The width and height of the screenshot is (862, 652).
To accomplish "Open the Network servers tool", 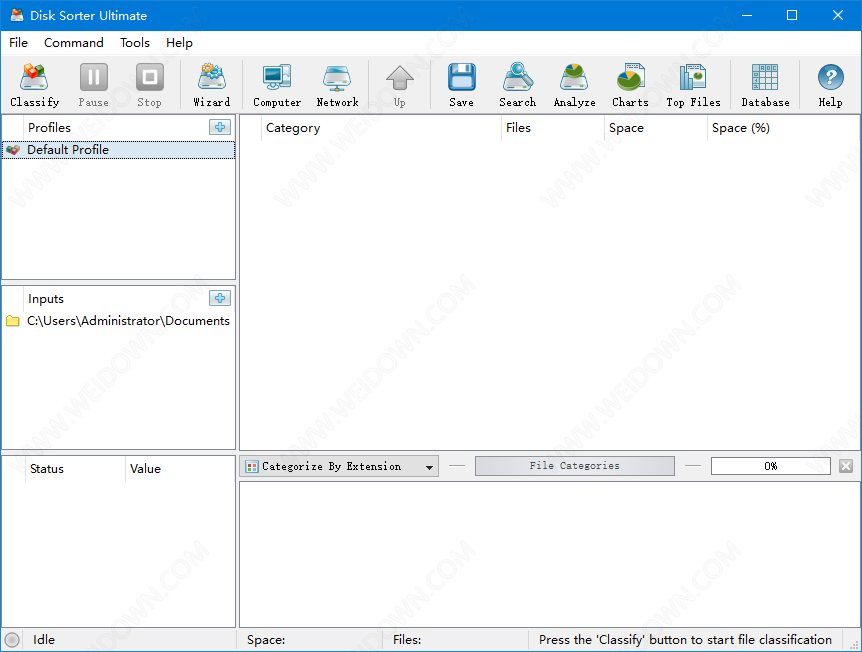I will (x=337, y=85).
